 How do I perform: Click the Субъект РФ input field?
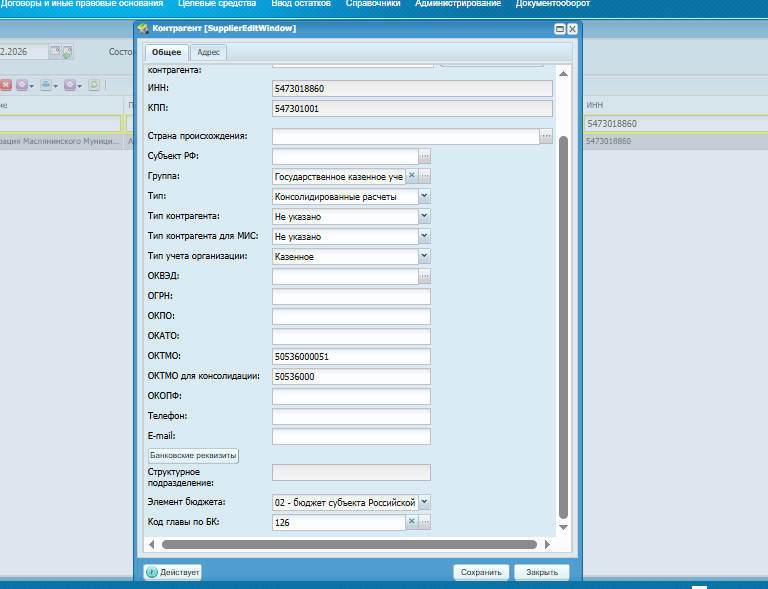click(x=345, y=156)
